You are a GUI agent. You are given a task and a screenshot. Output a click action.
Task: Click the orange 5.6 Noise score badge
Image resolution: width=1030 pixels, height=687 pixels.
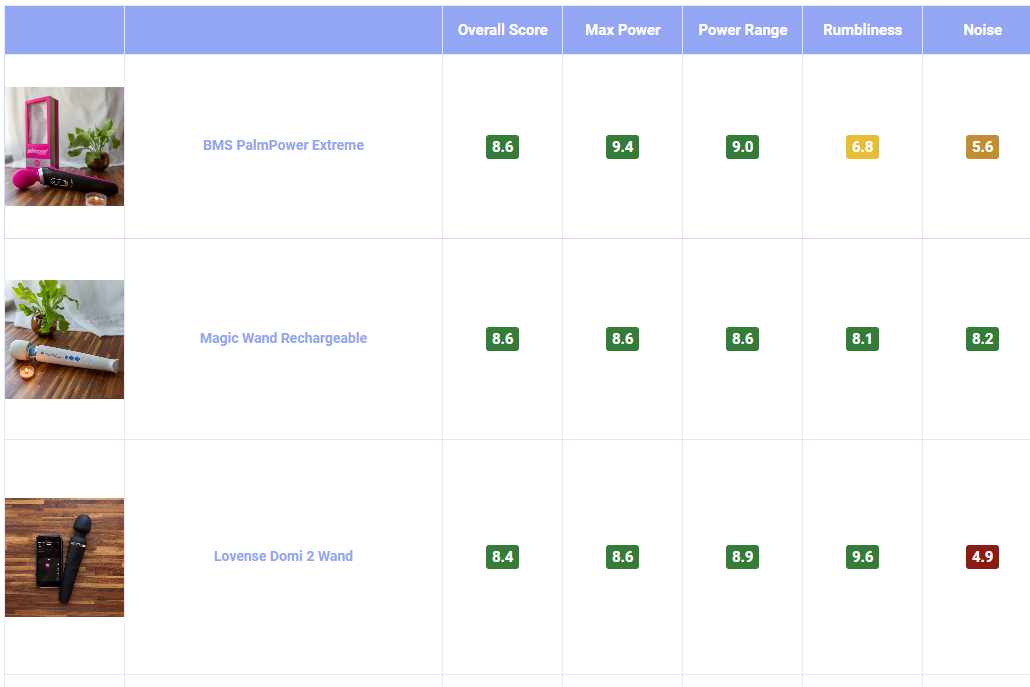coord(982,147)
